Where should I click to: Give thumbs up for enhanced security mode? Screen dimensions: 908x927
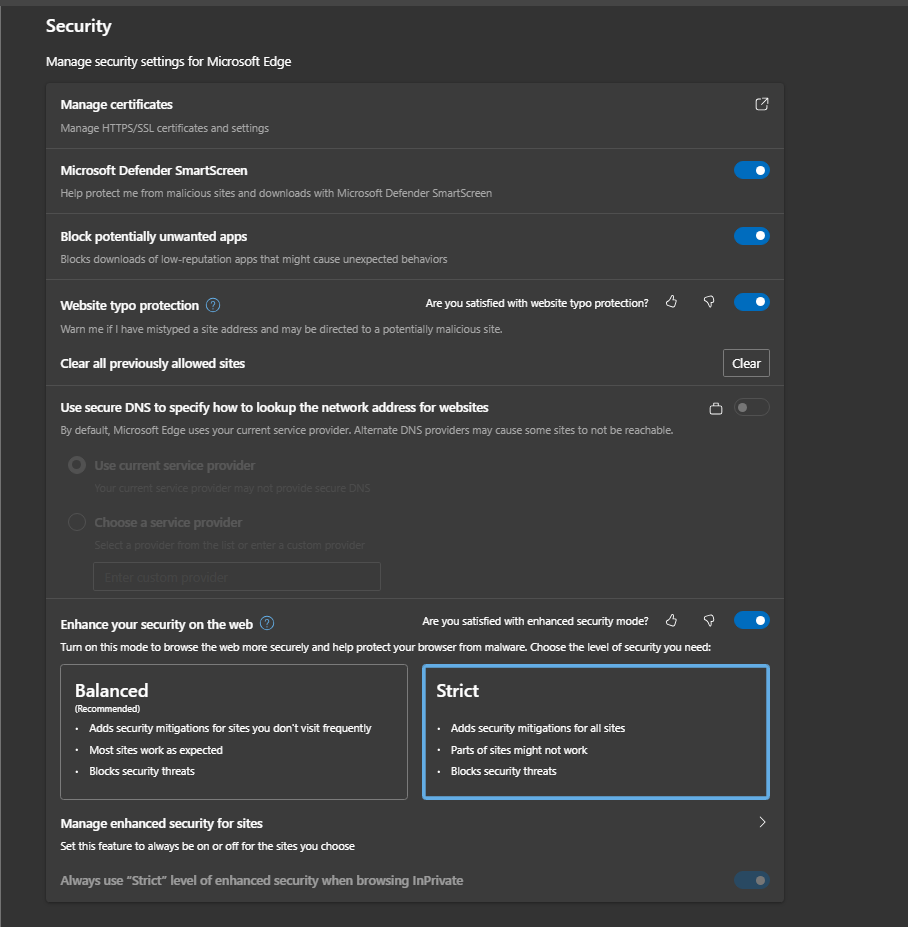click(x=672, y=620)
